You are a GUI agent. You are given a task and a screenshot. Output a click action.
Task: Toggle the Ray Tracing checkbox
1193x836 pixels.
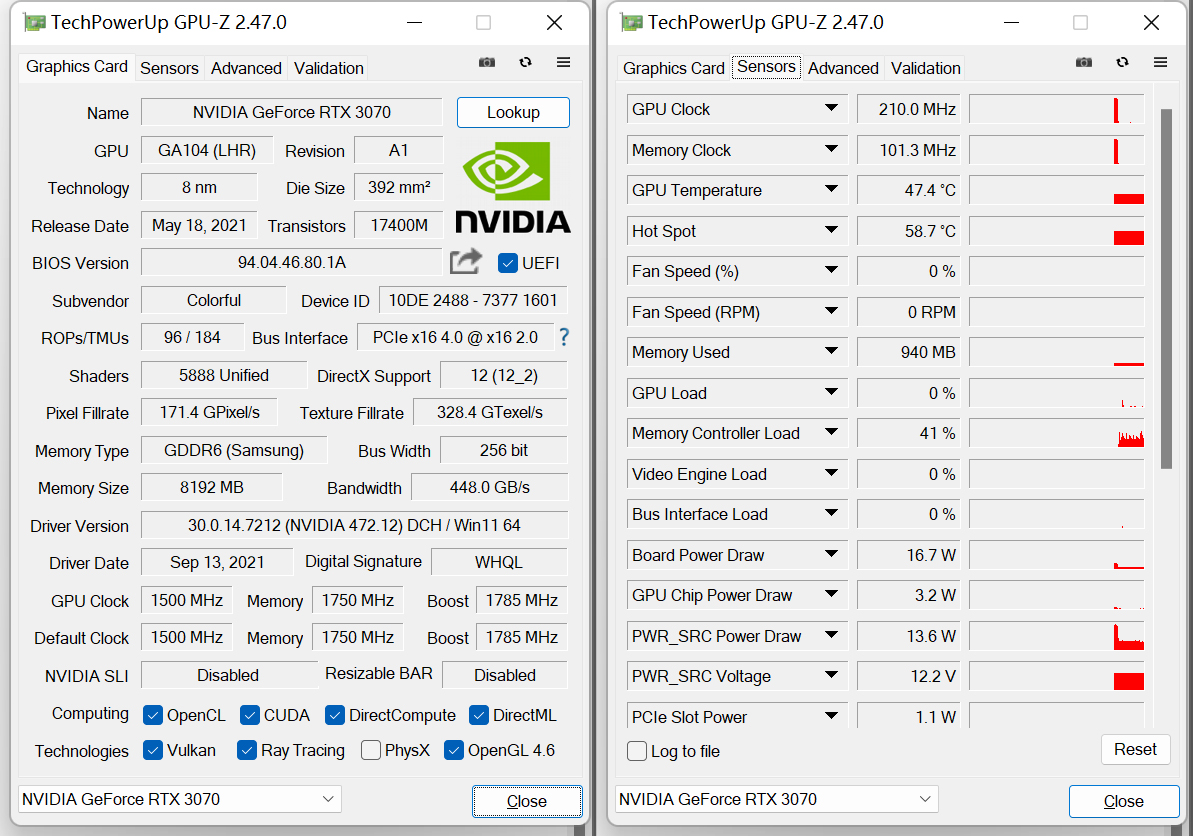pyautogui.click(x=247, y=750)
